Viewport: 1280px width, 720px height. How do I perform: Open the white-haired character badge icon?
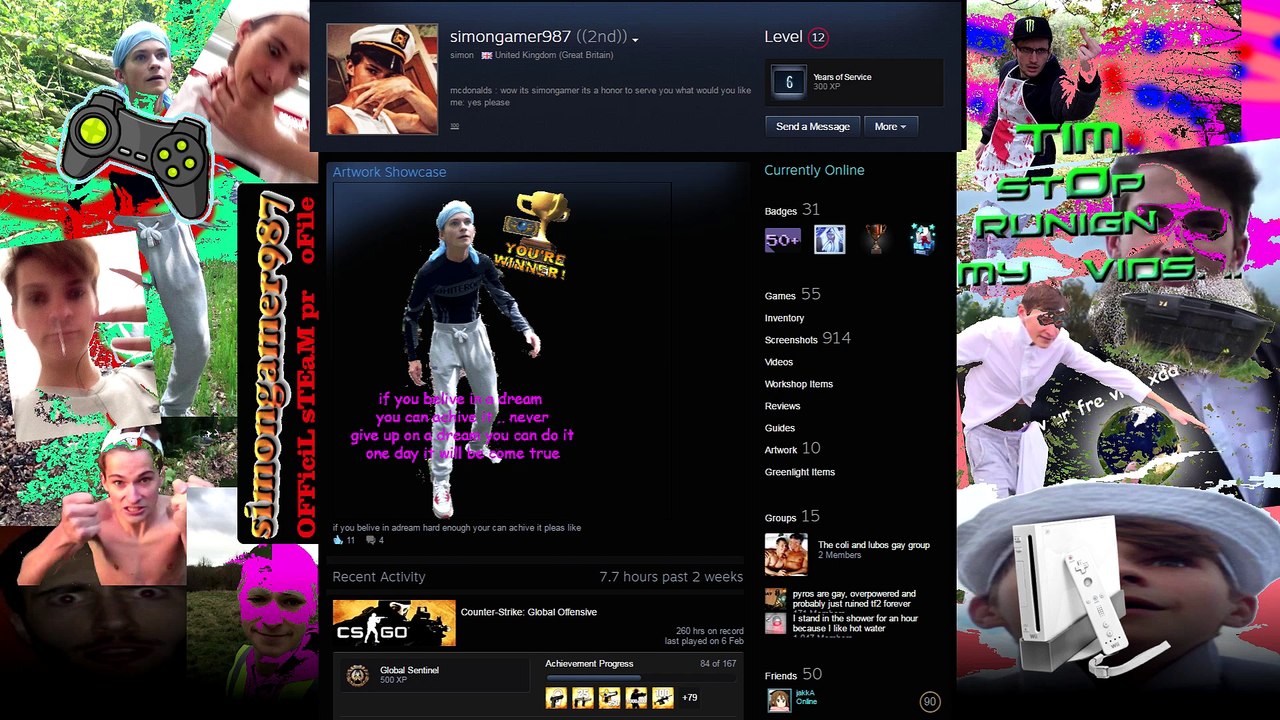(x=829, y=240)
